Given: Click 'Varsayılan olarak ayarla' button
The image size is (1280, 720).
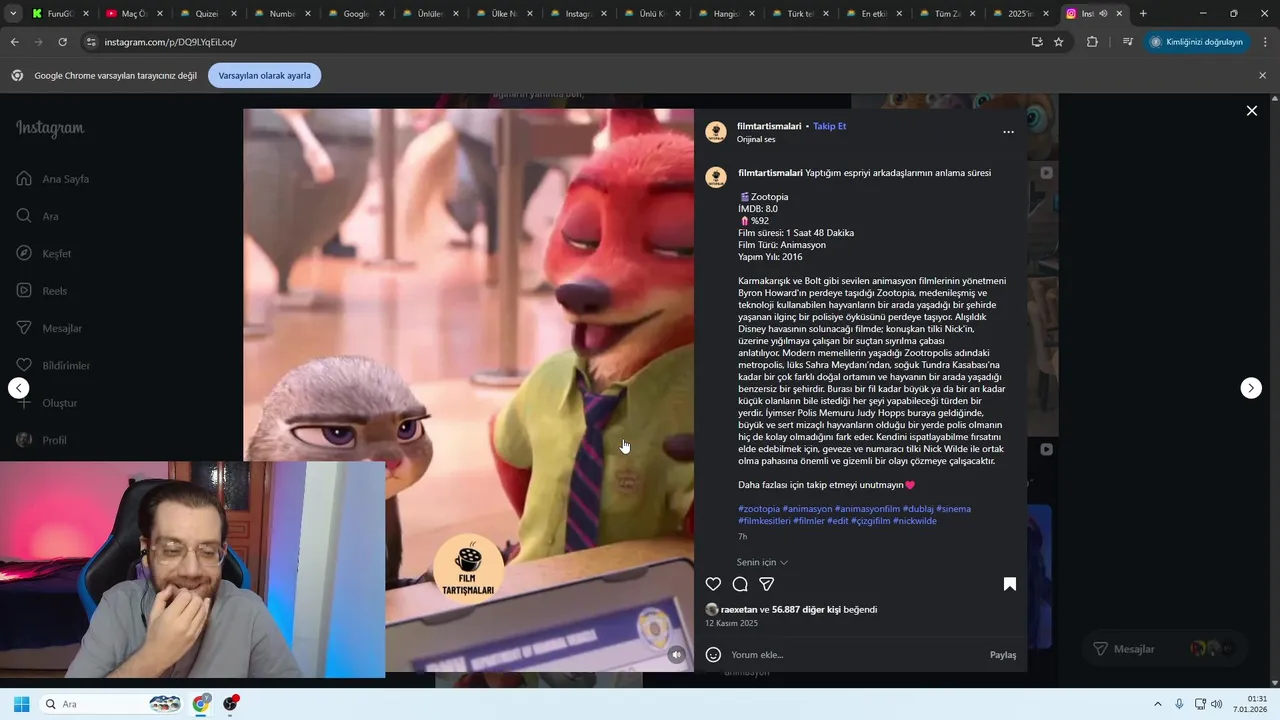Looking at the screenshot, I should [264, 76].
